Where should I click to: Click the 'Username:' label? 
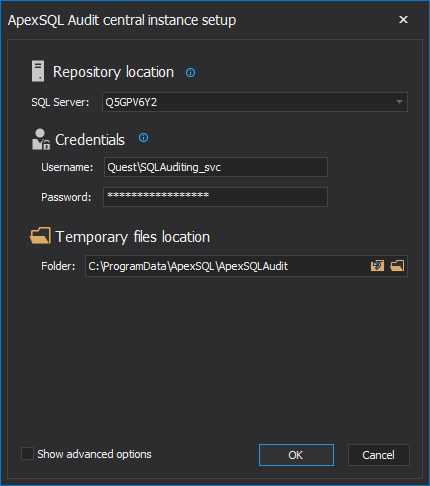[x=67, y=167]
